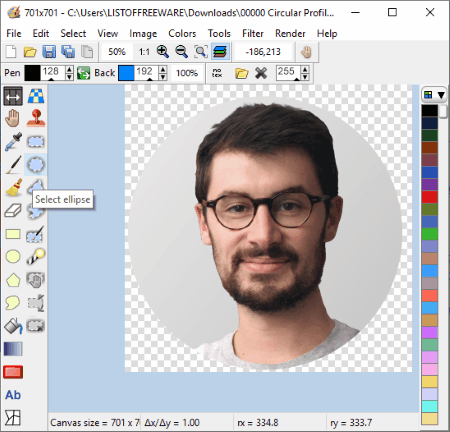Select the Color picker eyedropper tool
This screenshot has height=432, width=450.
click(13, 142)
